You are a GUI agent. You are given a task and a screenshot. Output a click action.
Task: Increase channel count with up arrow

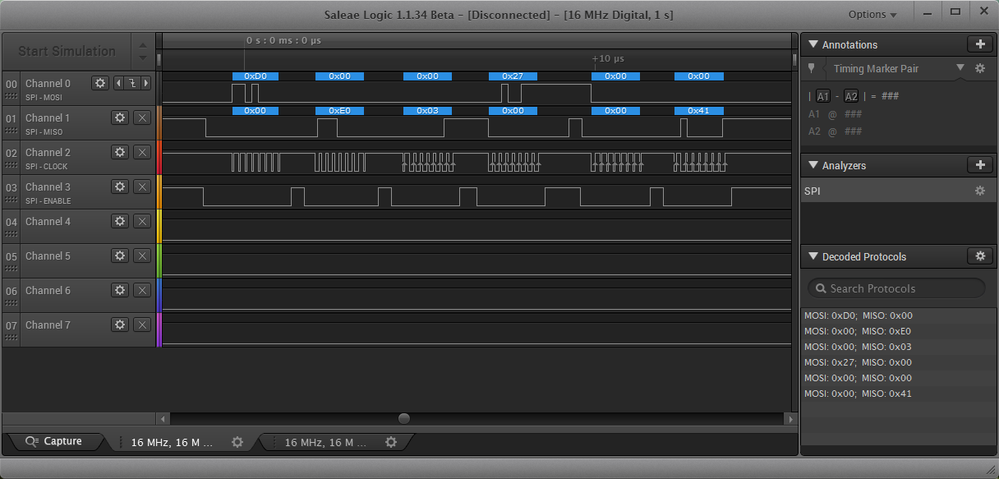click(x=143, y=45)
